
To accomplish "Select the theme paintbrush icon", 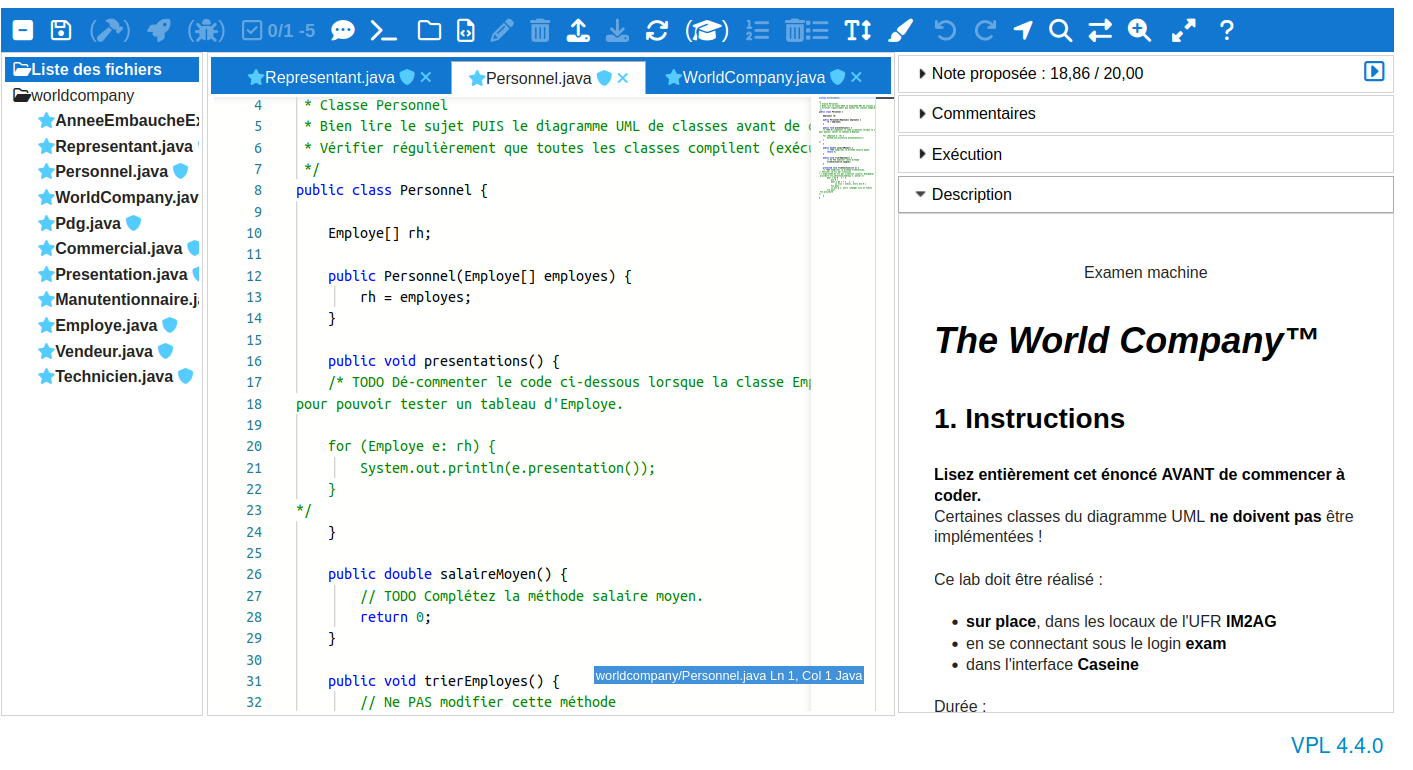I will [901, 30].
